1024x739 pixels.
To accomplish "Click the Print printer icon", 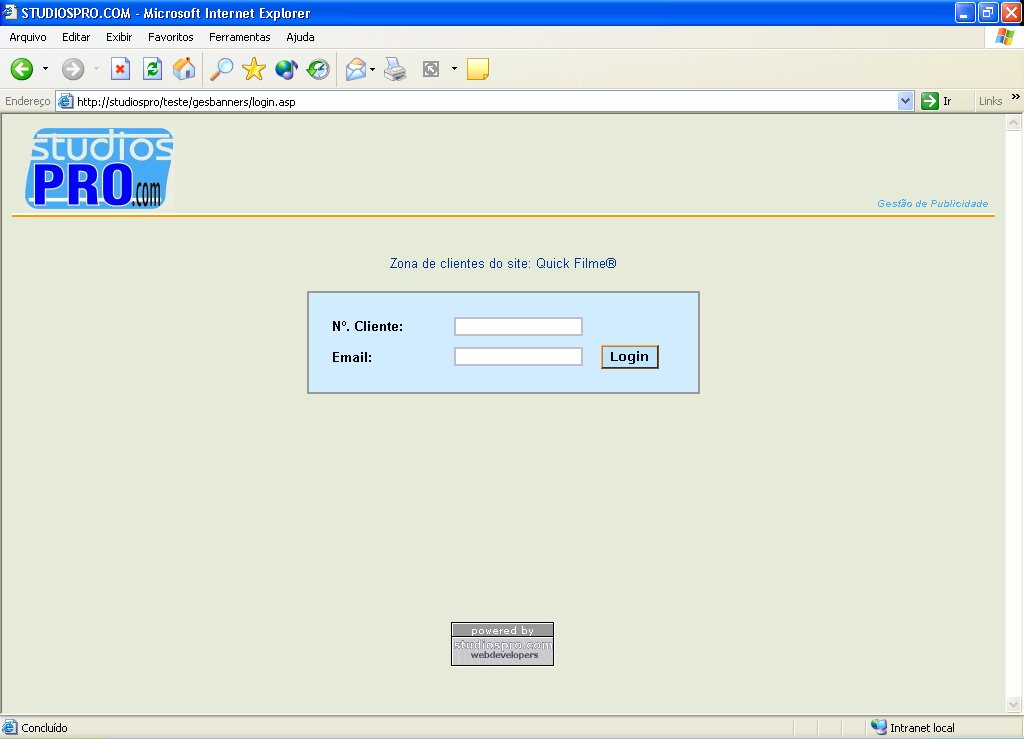I will point(396,69).
